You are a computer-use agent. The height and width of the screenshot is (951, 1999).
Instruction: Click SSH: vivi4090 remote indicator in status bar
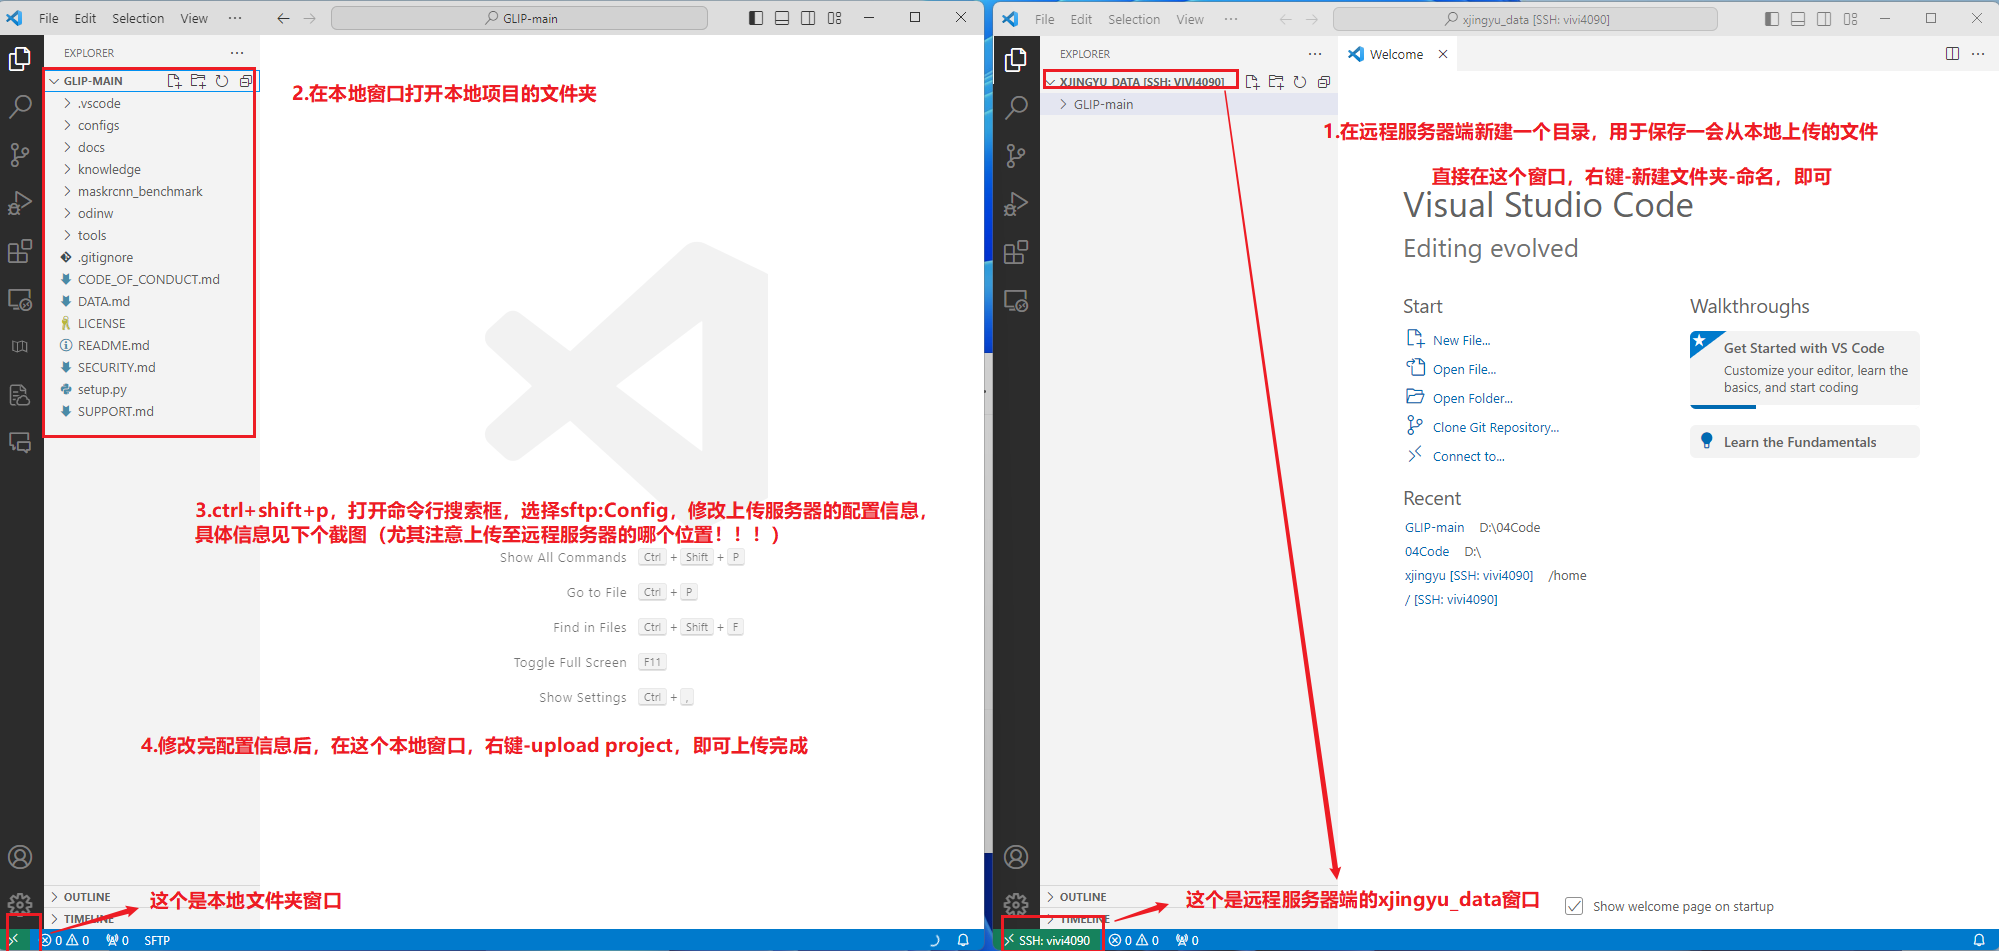(x=1047, y=940)
